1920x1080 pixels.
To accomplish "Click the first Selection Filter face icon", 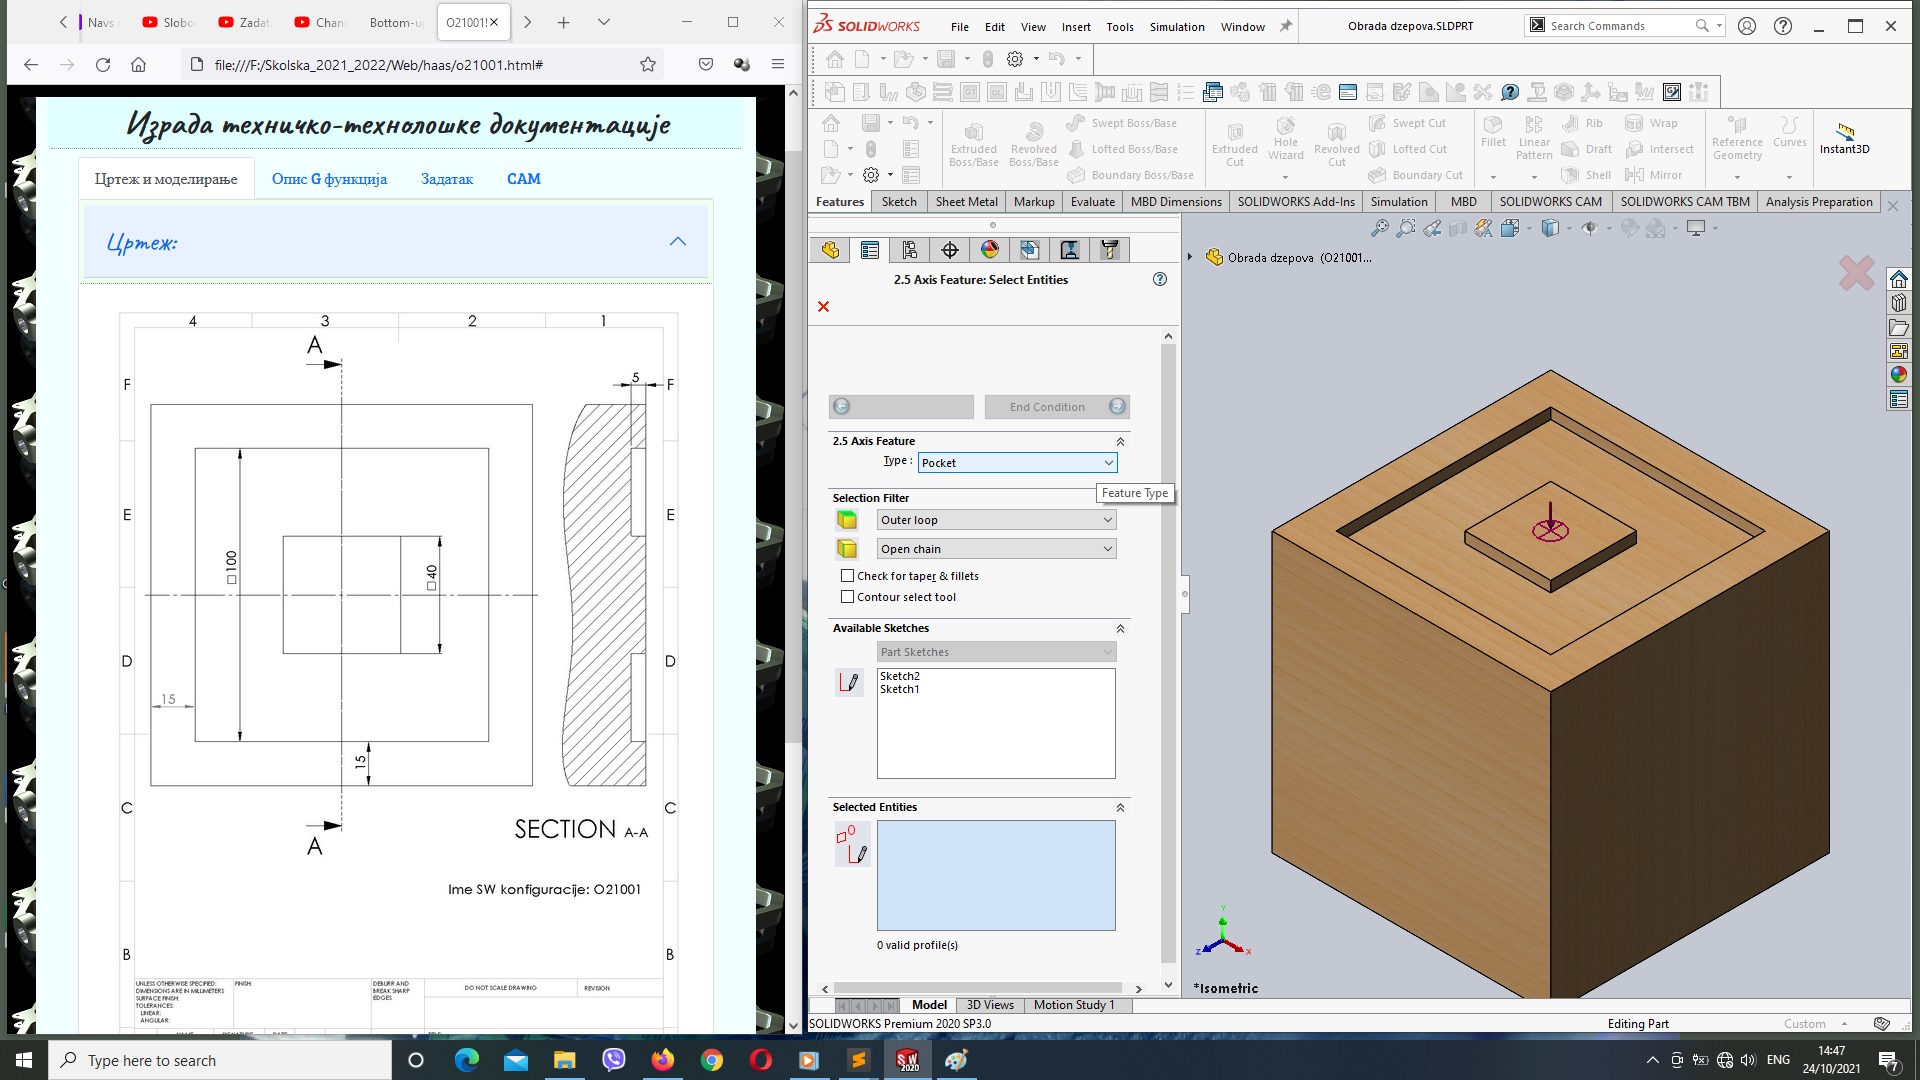I will pyautogui.click(x=847, y=520).
